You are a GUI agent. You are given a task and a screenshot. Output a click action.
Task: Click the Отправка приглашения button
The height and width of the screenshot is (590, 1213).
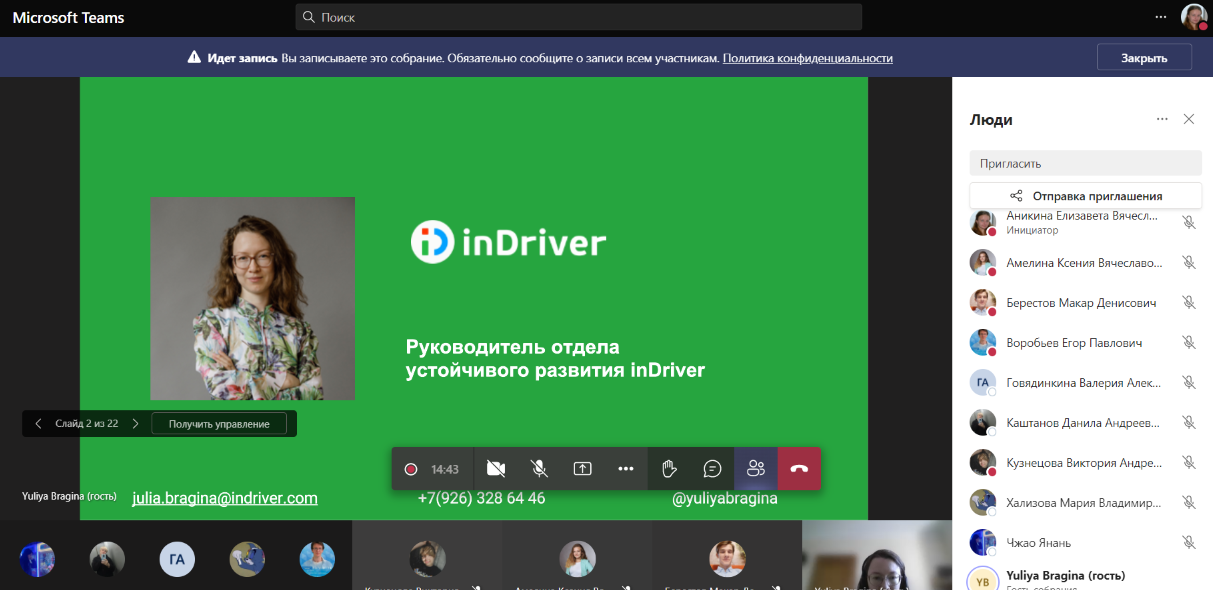(1086, 196)
